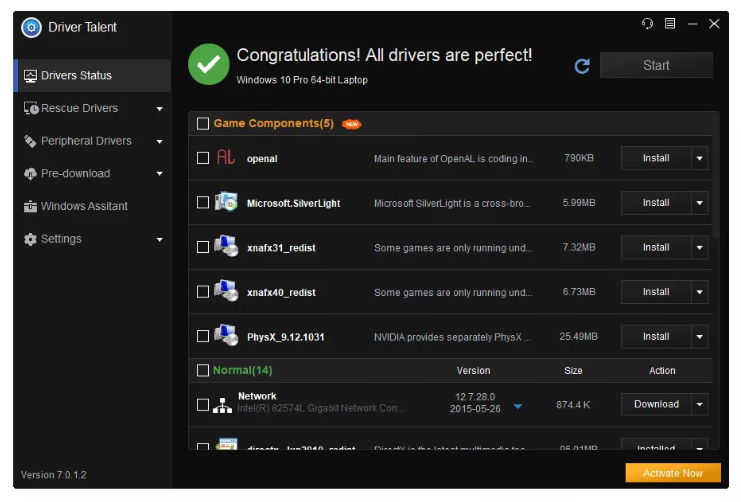Image resolution: width=741 pixels, height=502 pixels.
Task: Check the xnafx31_redist checkbox
Action: [203, 247]
